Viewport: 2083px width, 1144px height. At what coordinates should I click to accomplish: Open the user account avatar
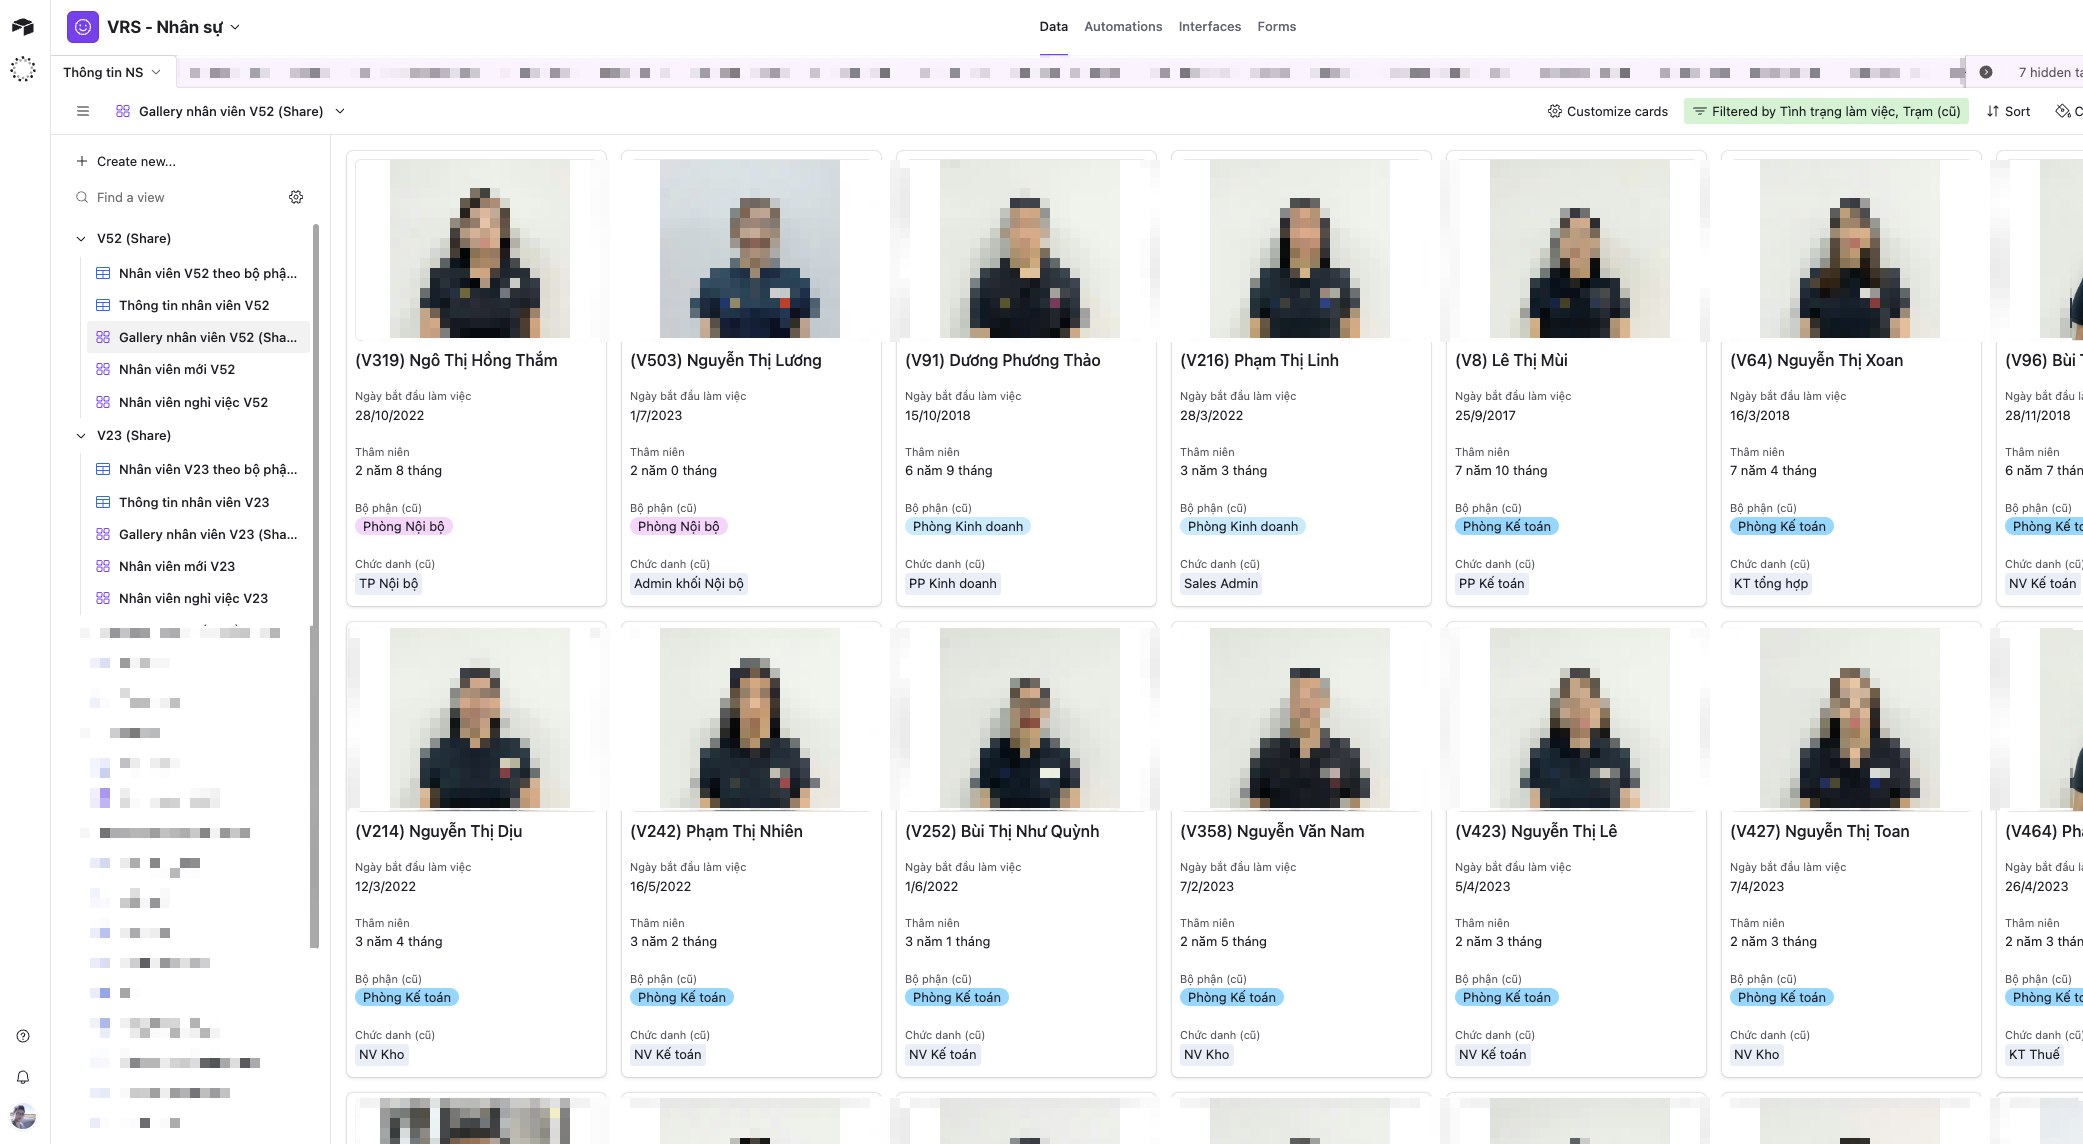[x=23, y=1116]
